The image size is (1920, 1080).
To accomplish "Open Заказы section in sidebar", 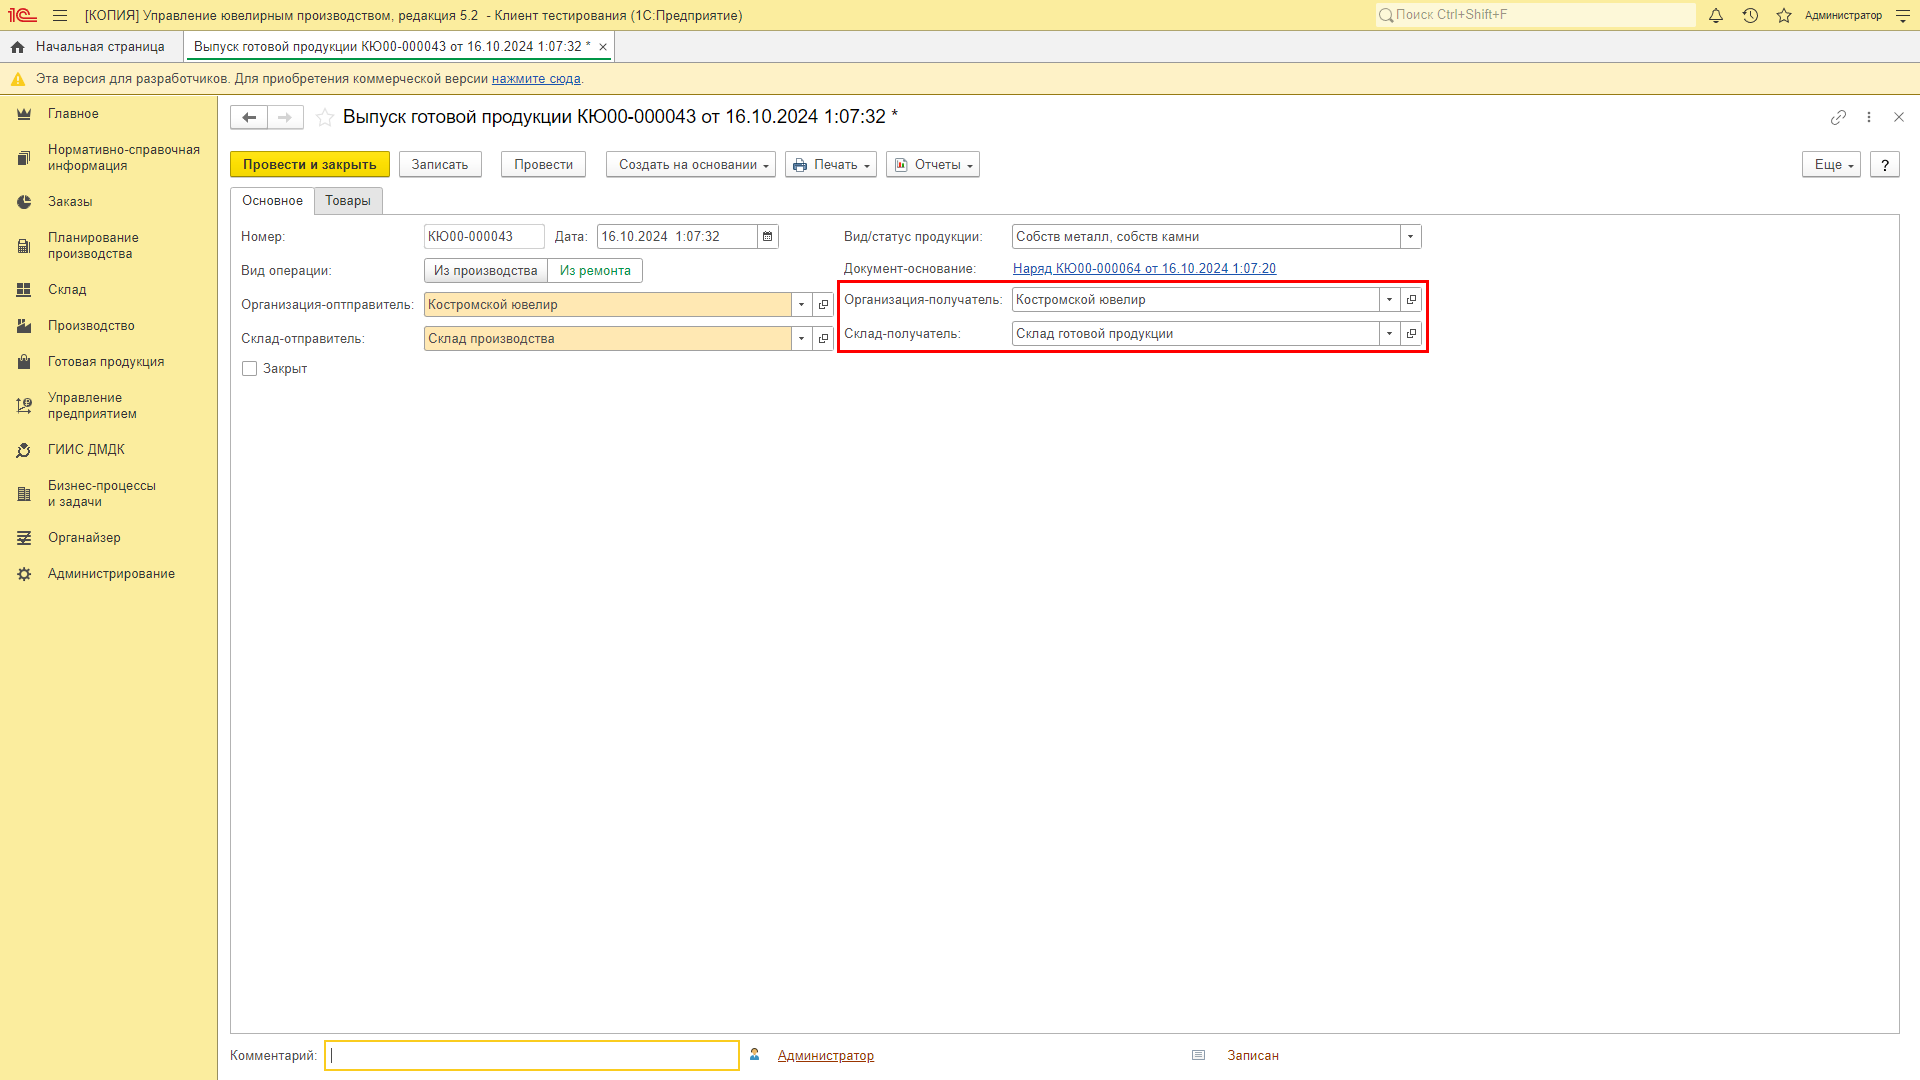I will pos(108,202).
